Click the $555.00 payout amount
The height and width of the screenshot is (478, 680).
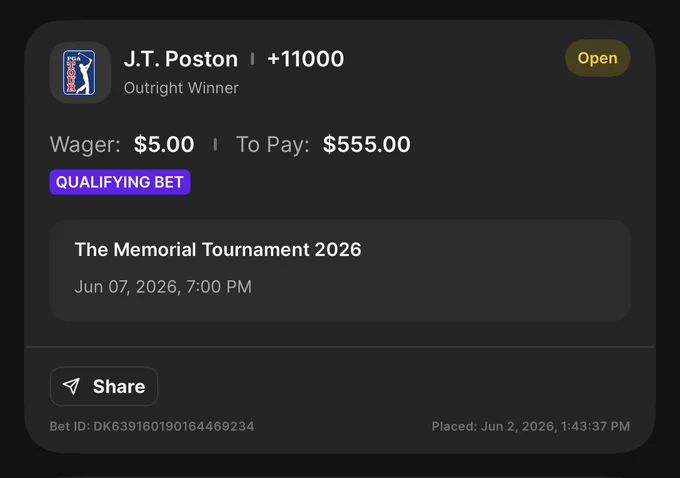click(x=366, y=144)
